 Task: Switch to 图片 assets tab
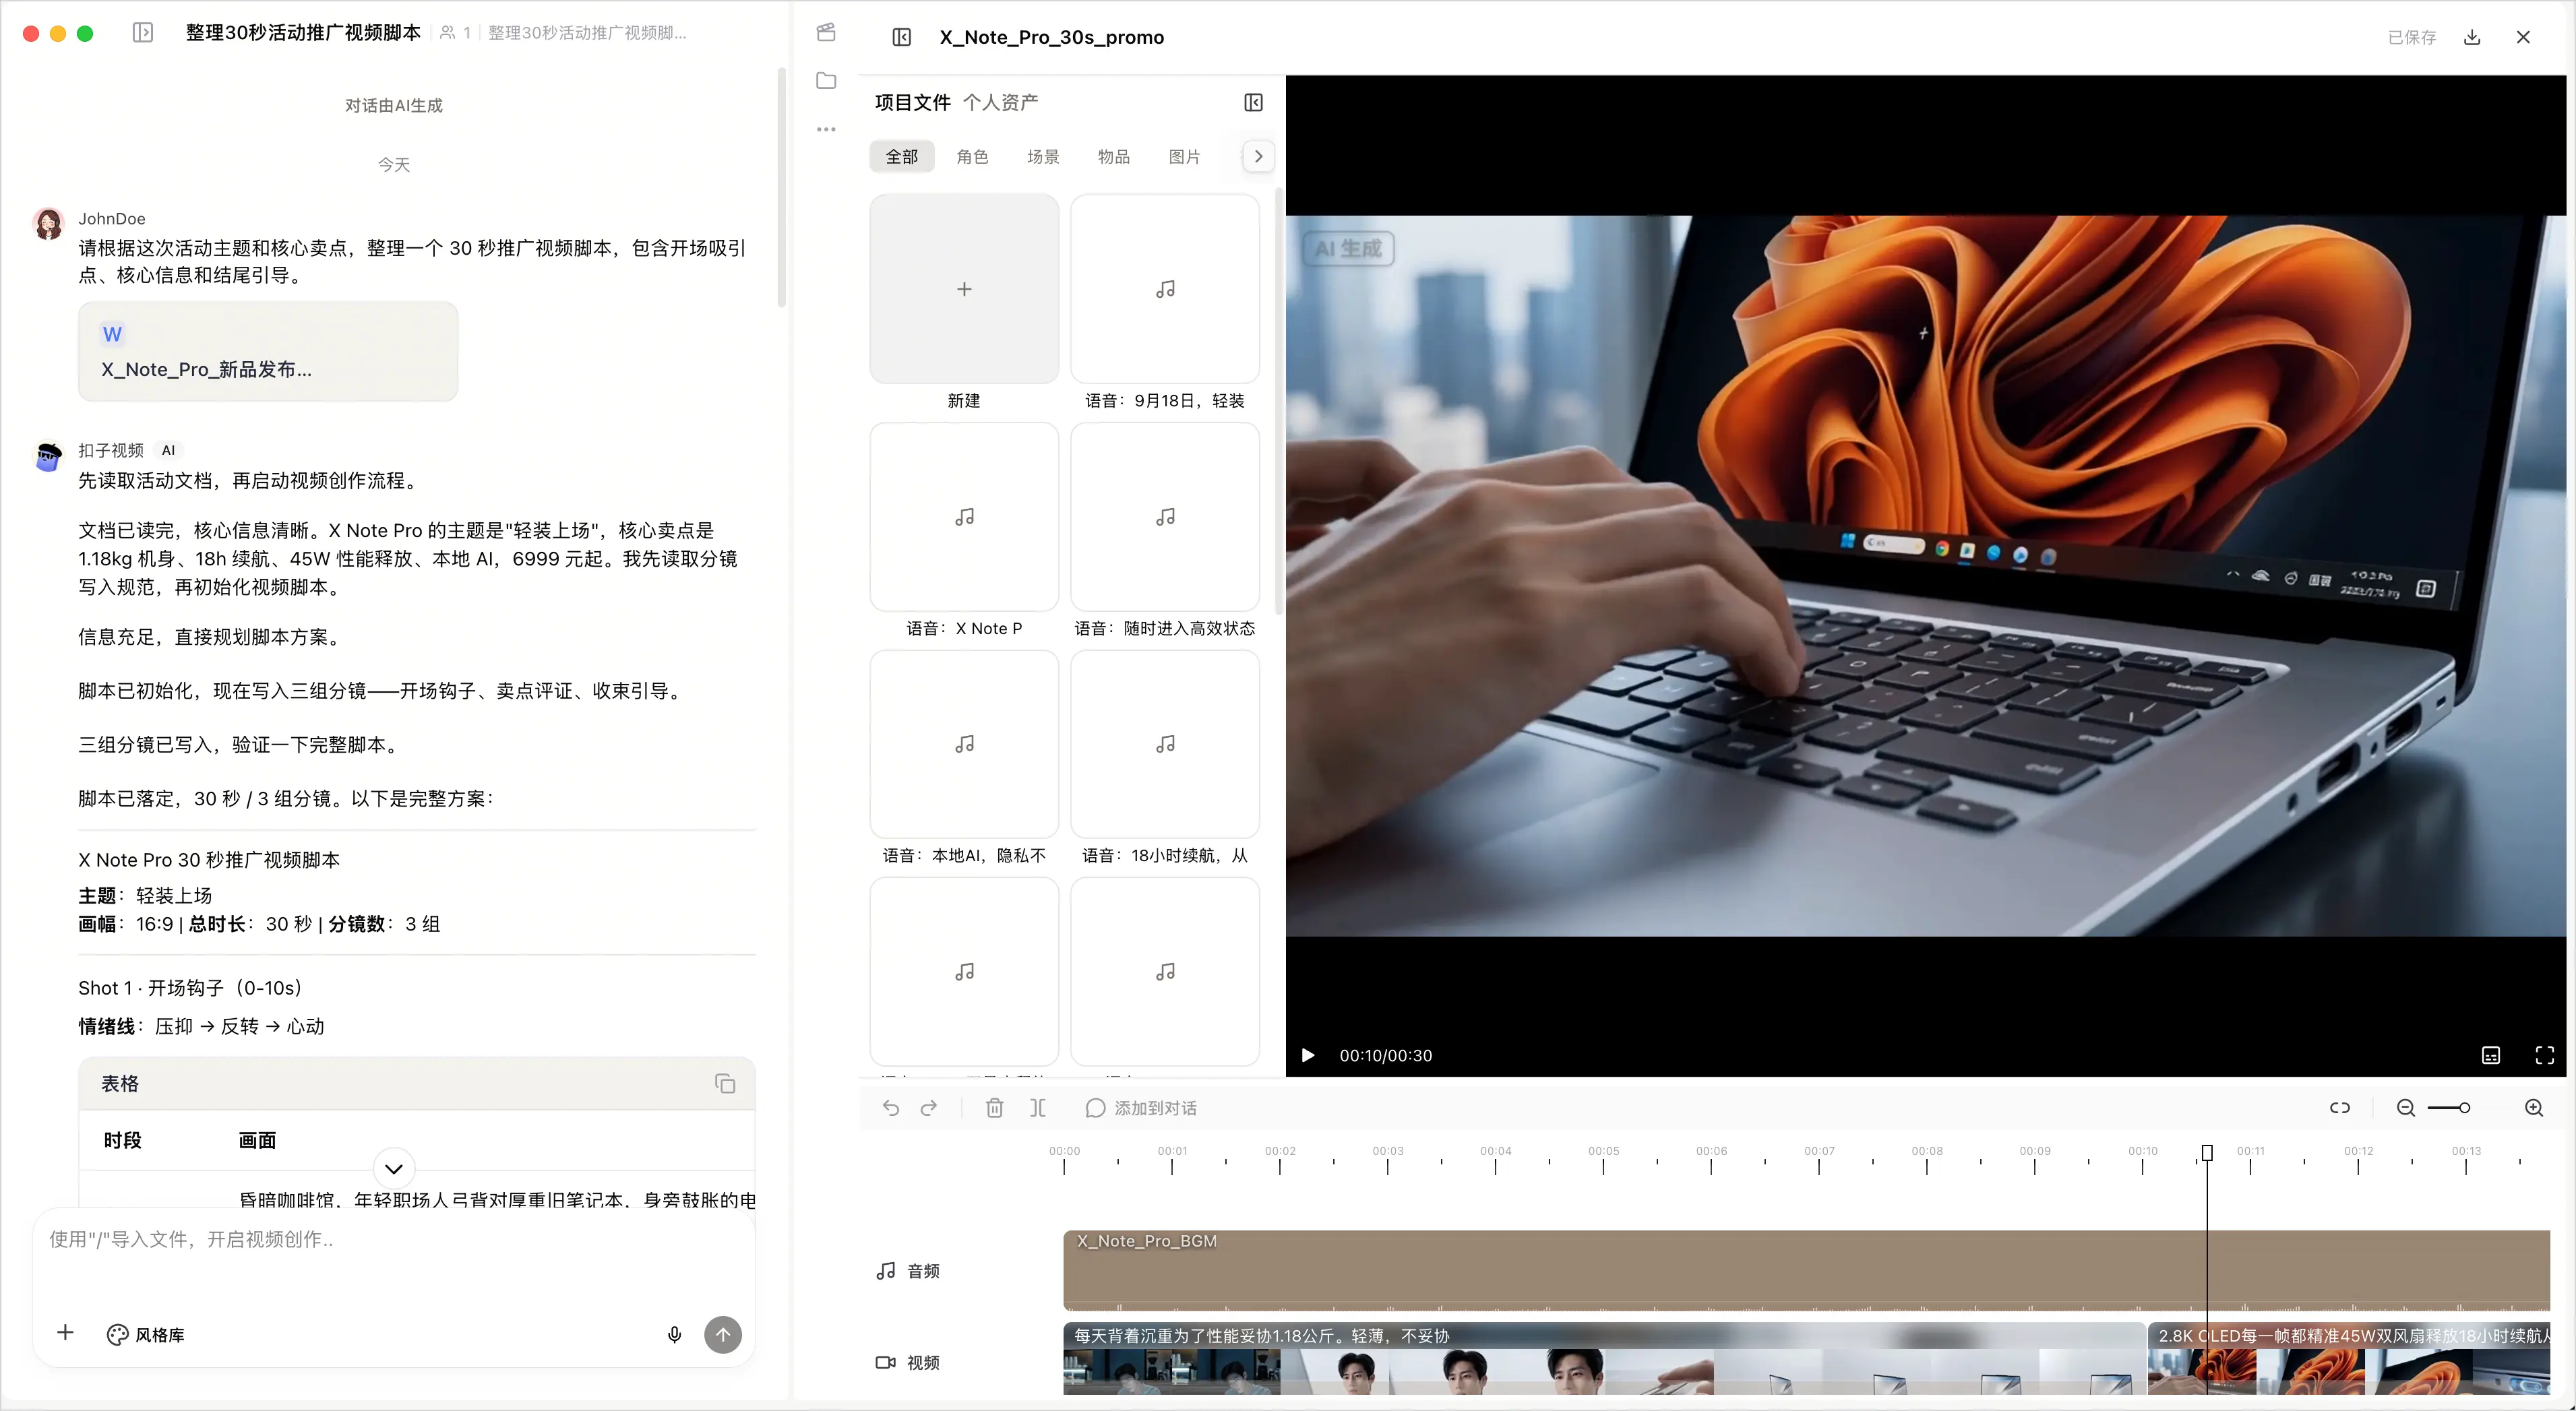(1185, 156)
